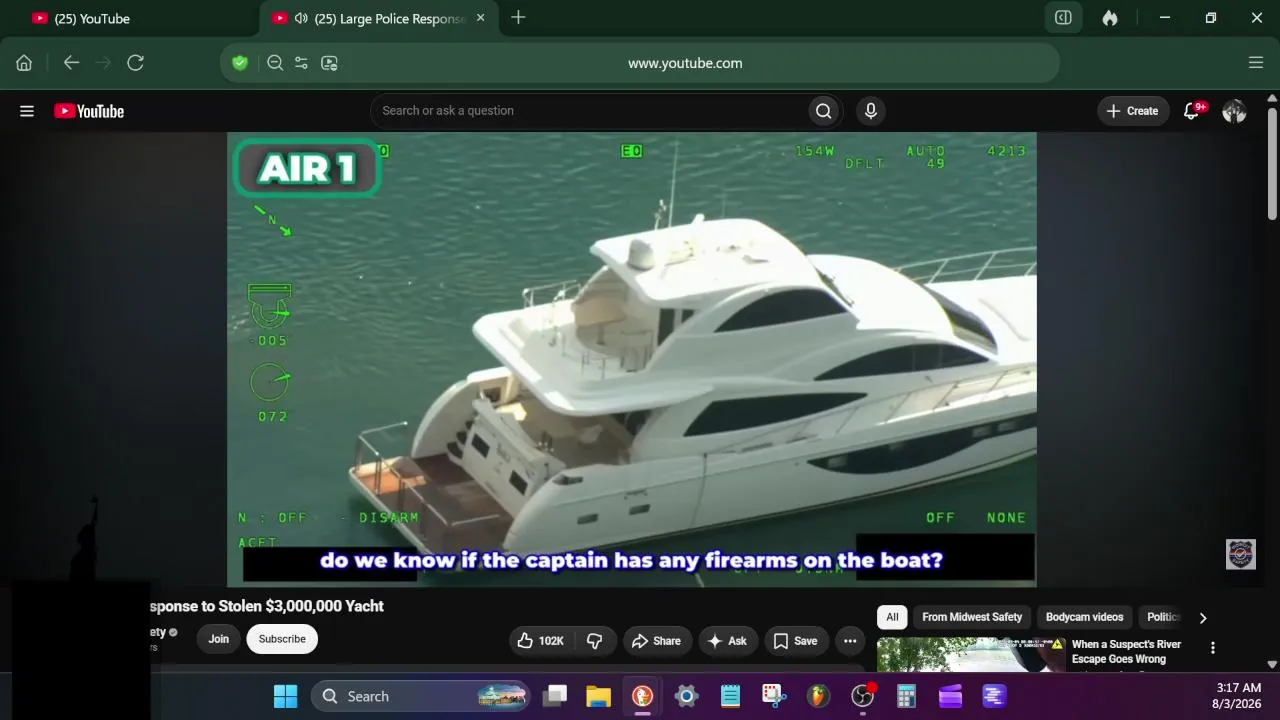
Task: Click the River Escape video thumbnail
Action: click(970, 655)
